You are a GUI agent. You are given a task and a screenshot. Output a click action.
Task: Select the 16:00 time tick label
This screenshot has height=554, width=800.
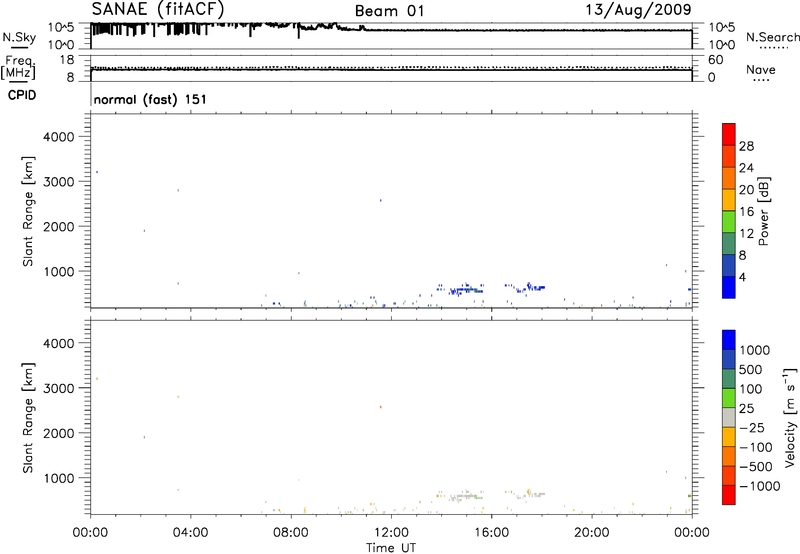pos(491,533)
